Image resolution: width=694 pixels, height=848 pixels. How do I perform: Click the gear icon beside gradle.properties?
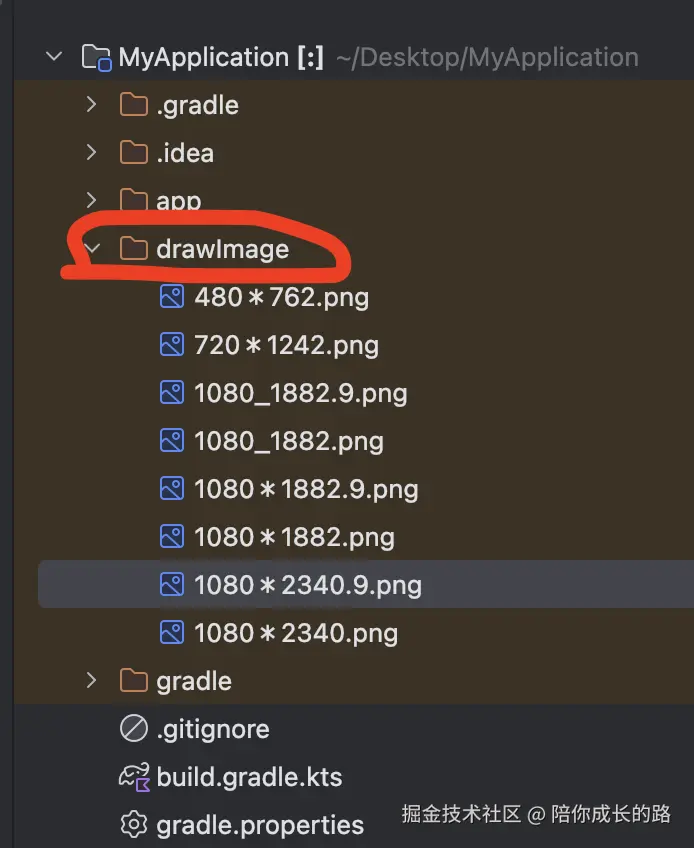133,825
